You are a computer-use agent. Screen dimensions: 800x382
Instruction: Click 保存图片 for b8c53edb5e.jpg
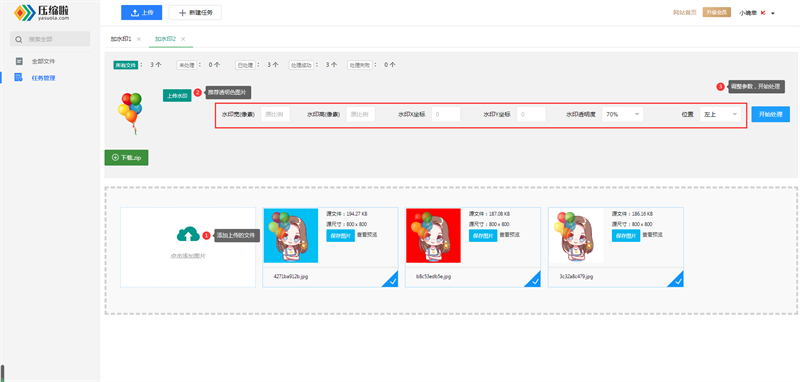[483, 236]
